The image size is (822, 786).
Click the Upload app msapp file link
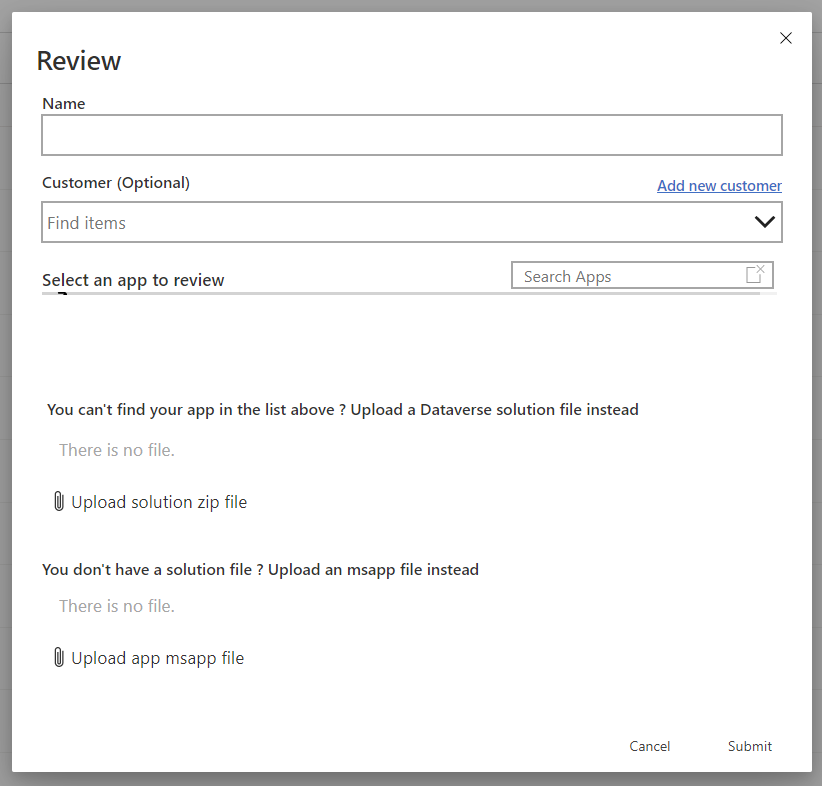(x=157, y=657)
